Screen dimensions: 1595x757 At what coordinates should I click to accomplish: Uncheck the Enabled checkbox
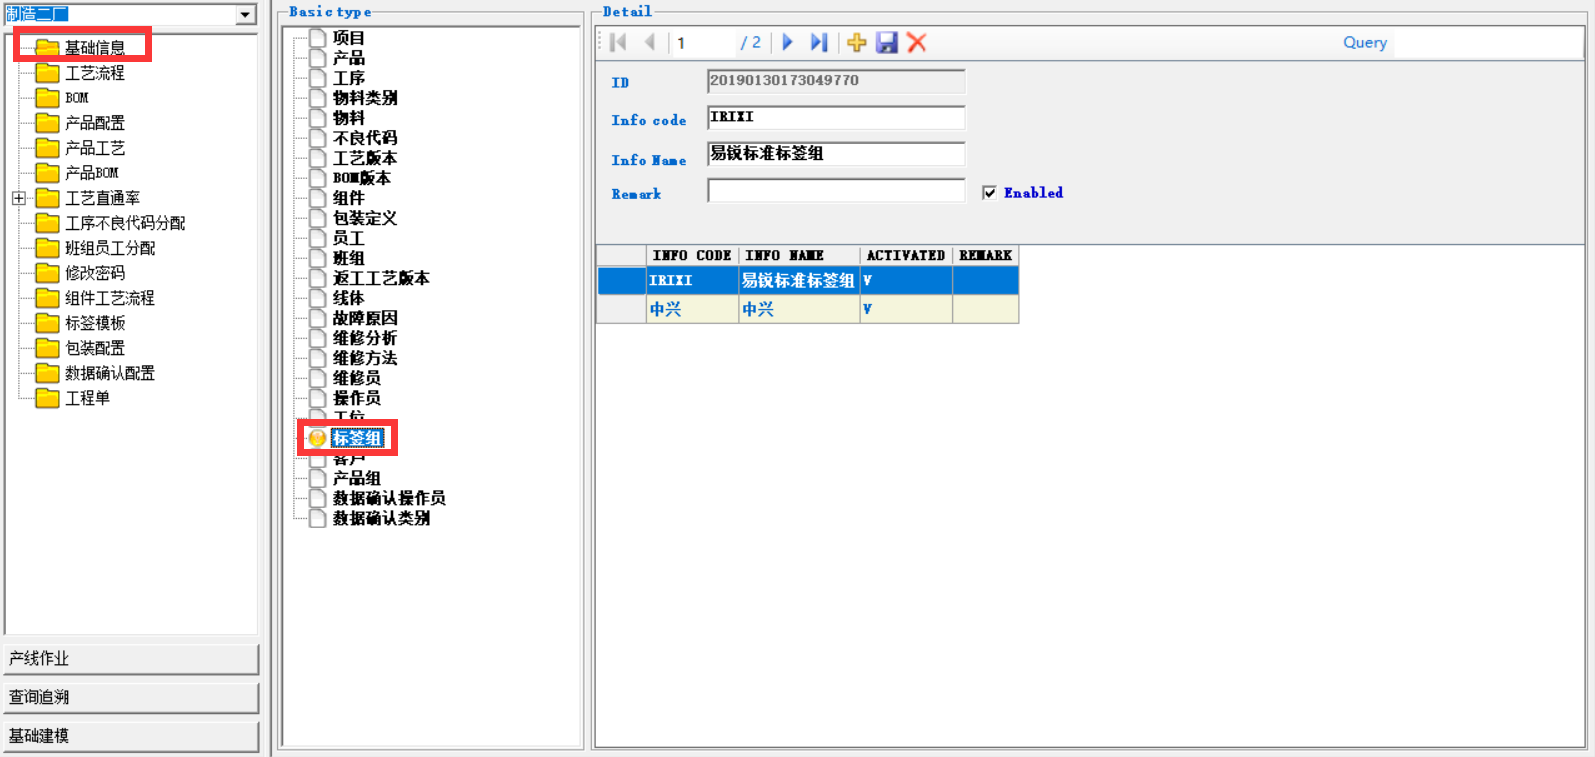tap(989, 193)
